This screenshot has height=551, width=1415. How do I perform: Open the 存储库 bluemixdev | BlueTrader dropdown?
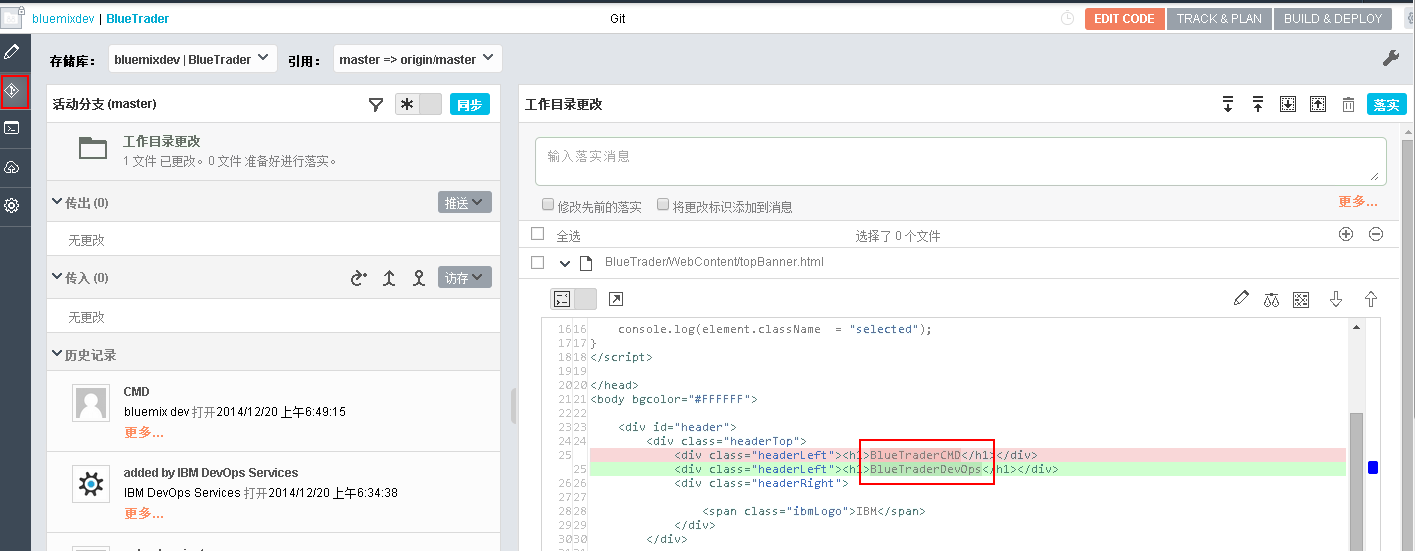click(x=193, y=59)
